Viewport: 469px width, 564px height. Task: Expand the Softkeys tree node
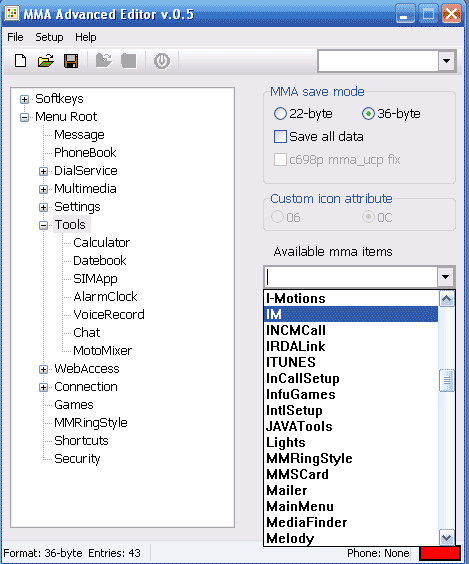(24, 99)
